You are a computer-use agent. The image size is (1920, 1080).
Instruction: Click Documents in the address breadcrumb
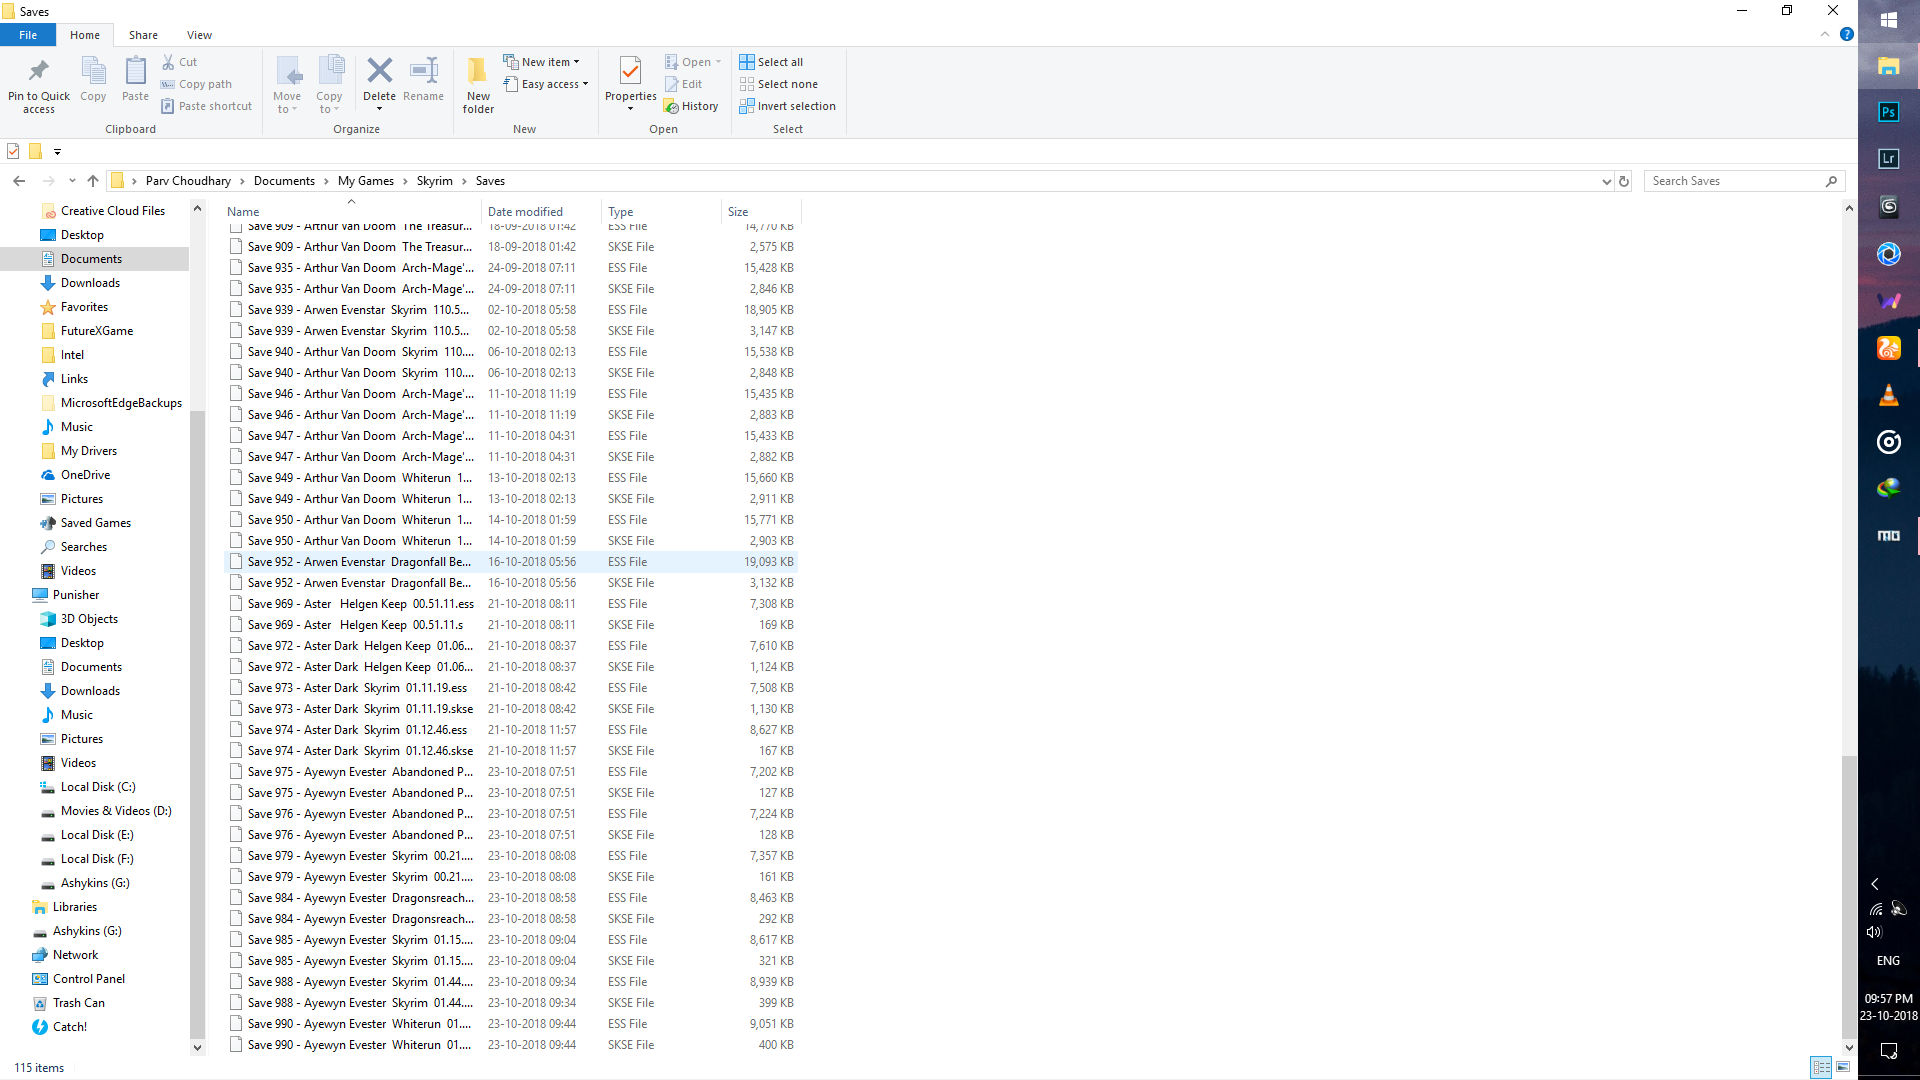click(284, 181)
